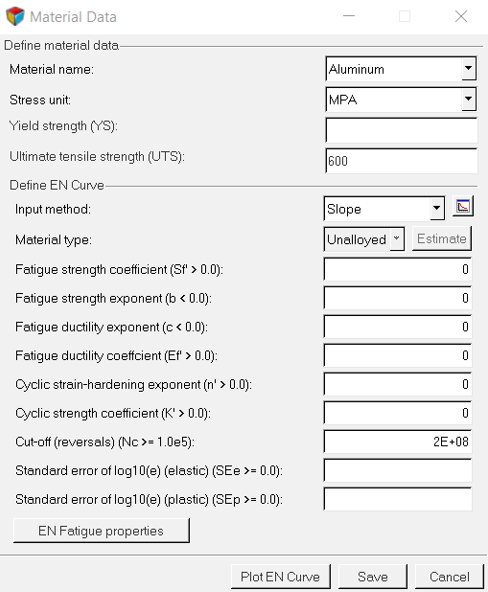488x592 pixels.
Task: Select the SEe elastic standard error field
Action: (x=397, y=470)
